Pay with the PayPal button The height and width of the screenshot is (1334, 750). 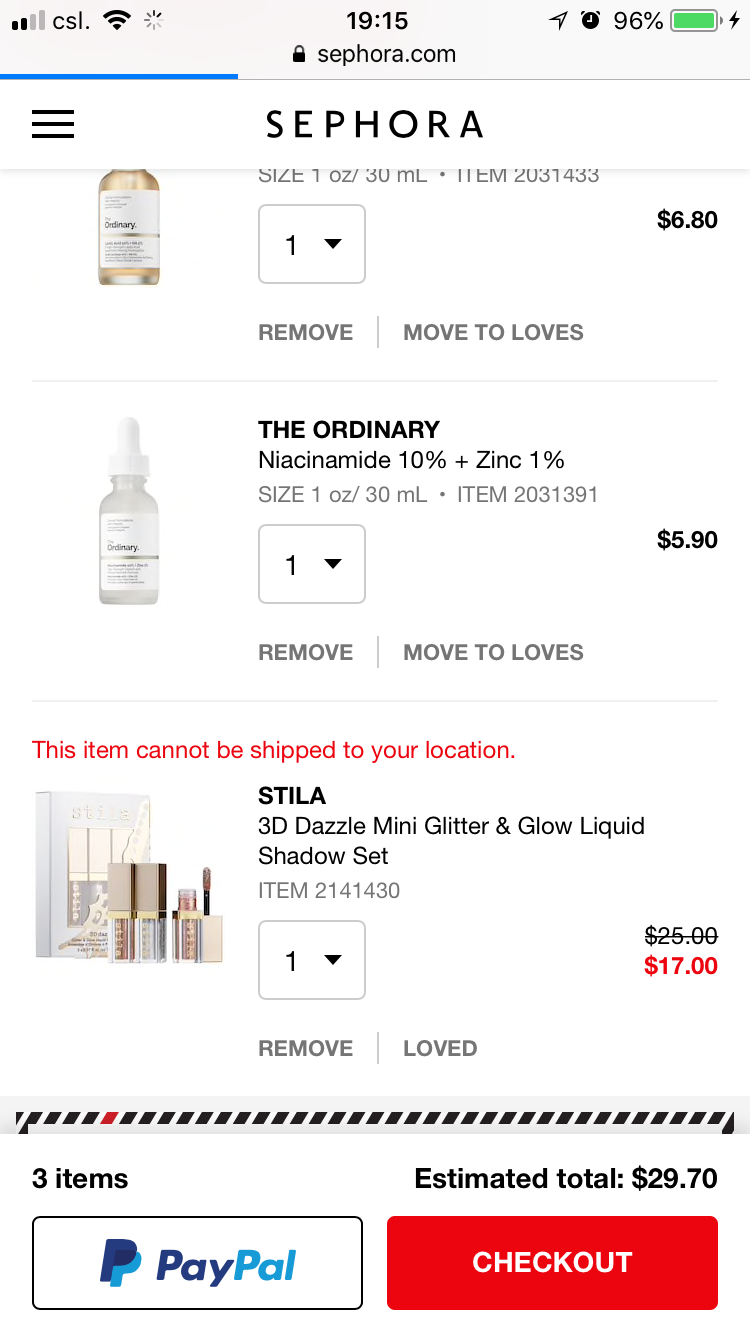tap(197, 1263)
